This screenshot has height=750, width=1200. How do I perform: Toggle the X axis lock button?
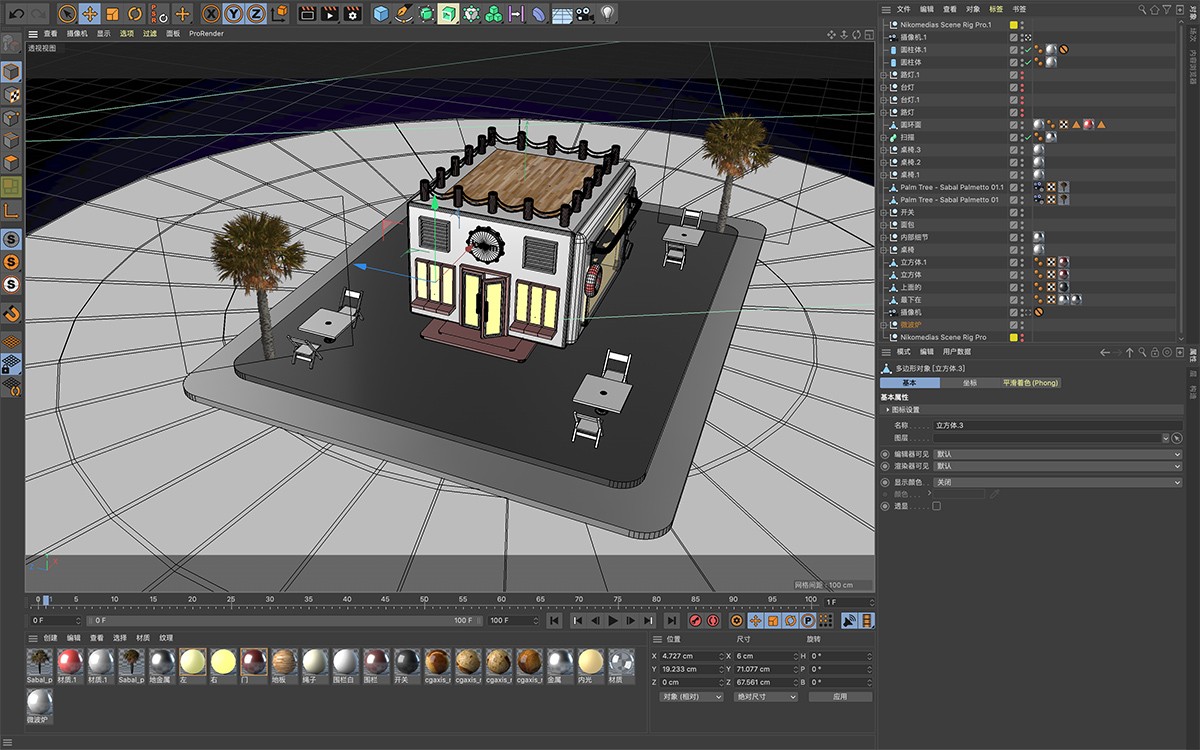pyautogui.click(x=211, y=14)
